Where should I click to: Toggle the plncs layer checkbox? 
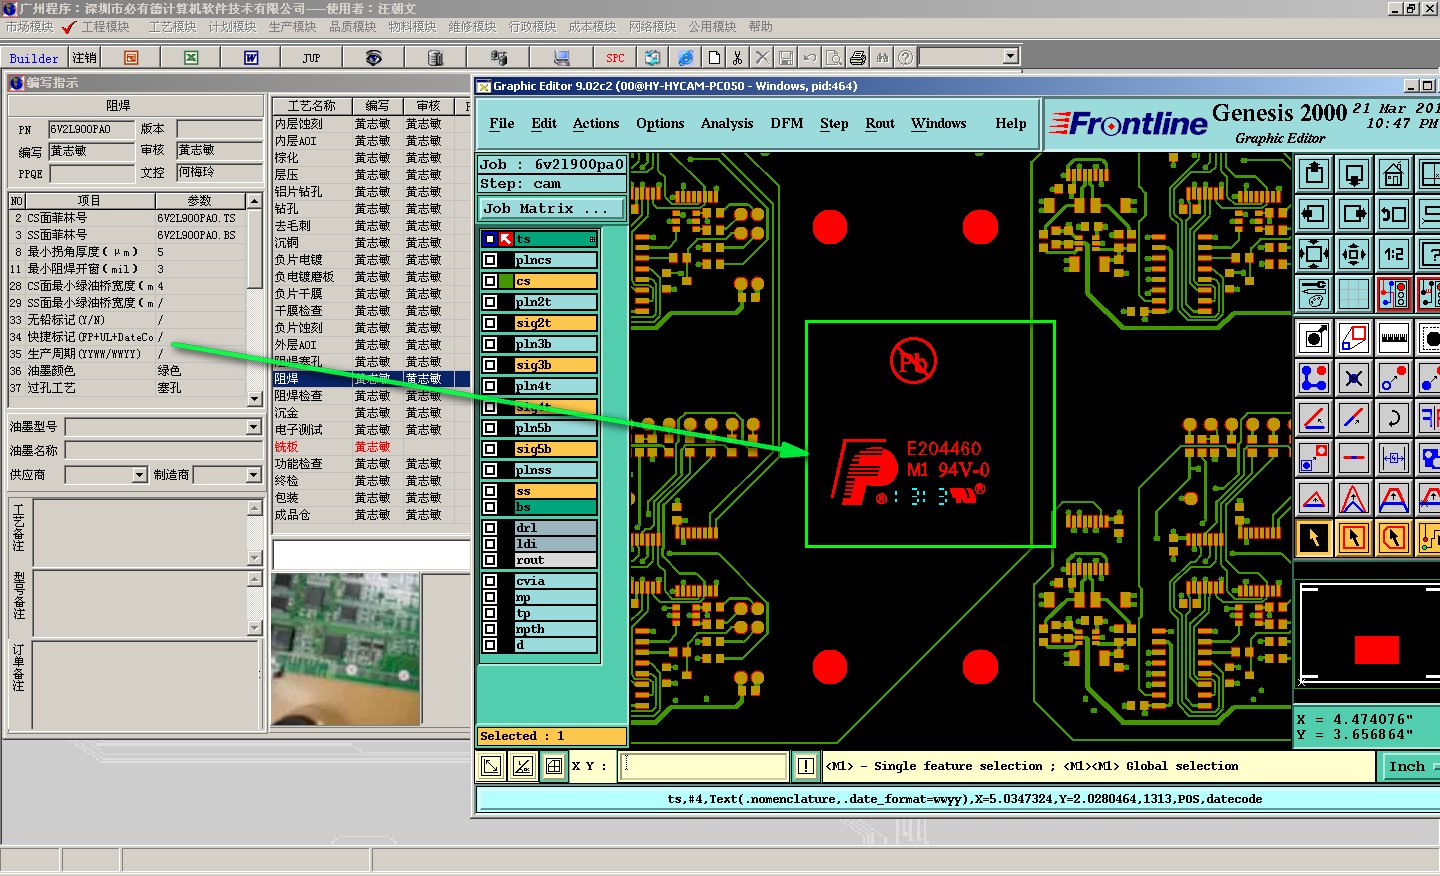coord(490,260)
